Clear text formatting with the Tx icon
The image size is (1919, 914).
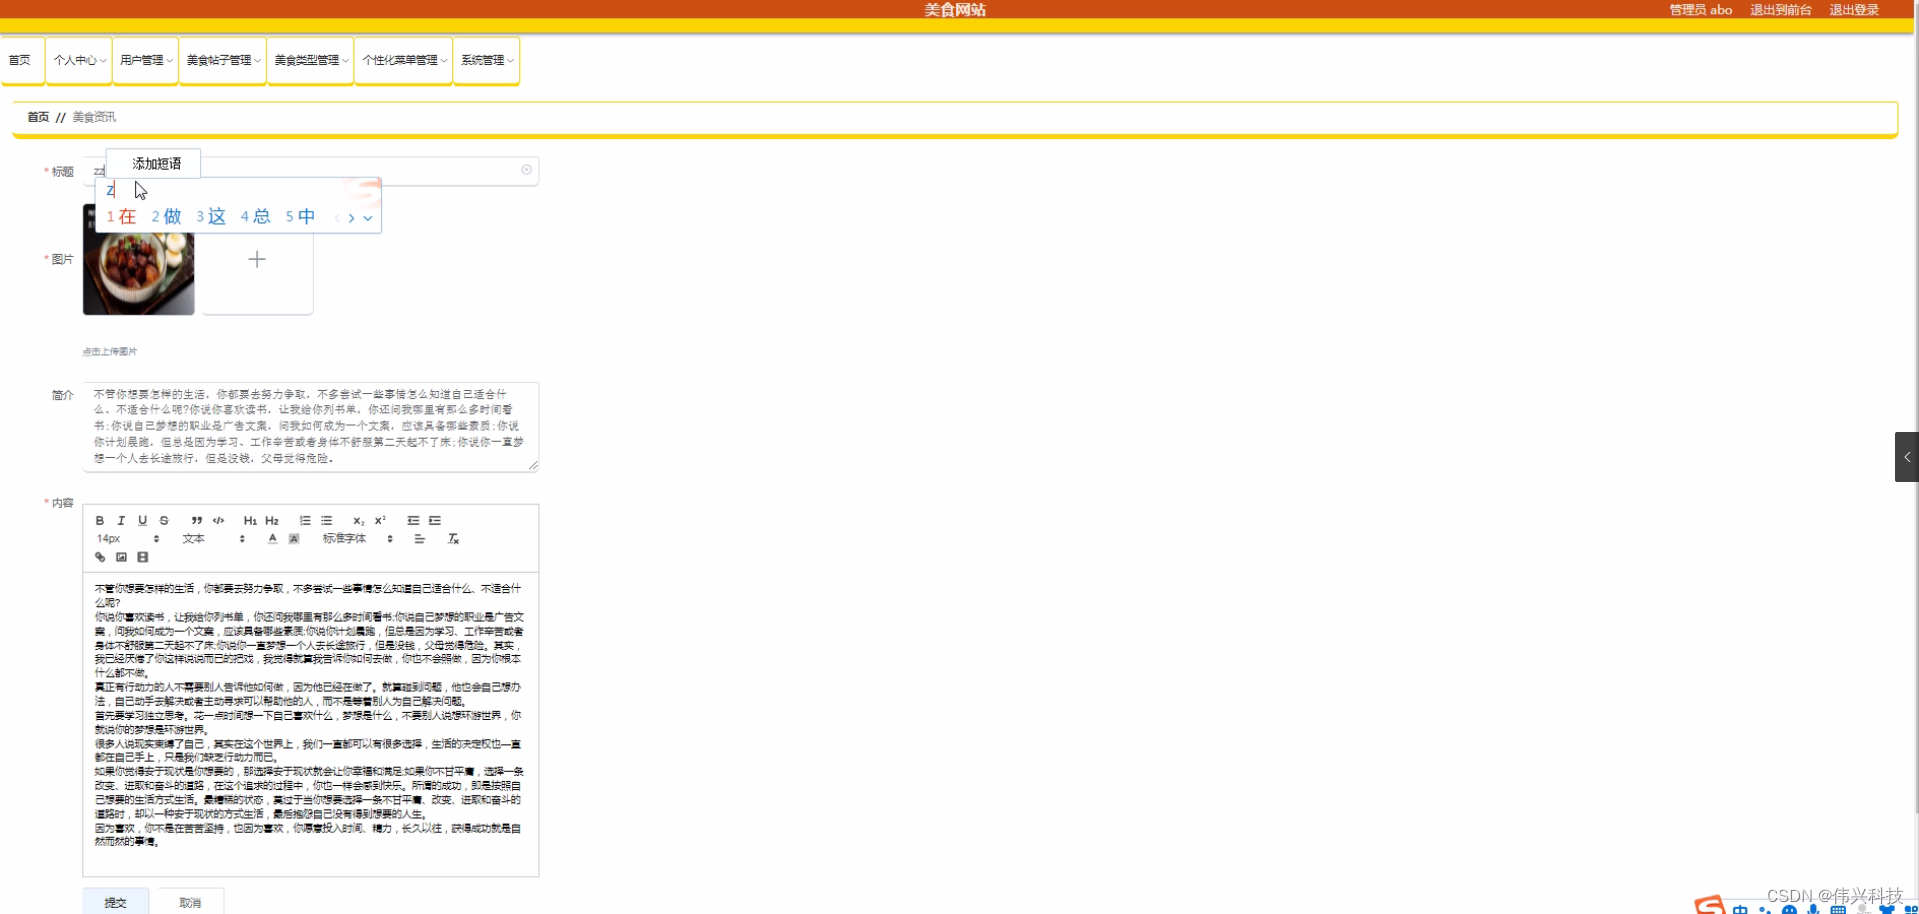pyautogui.click(x=453, y=538)
